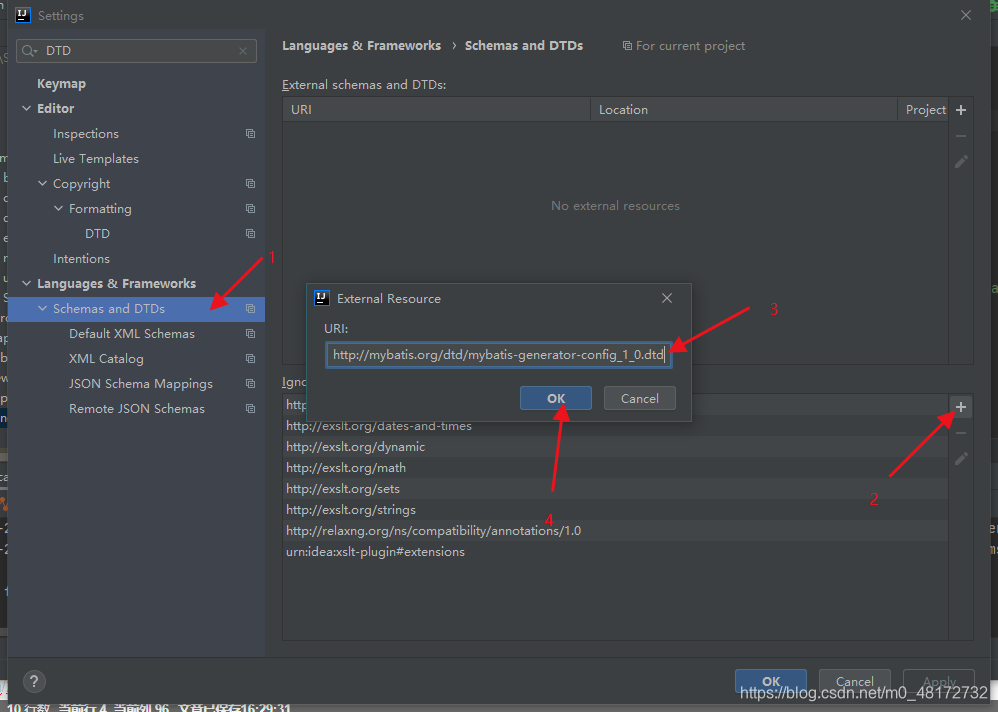Viewport: 998px width, 712px height.
Task: Collapse the Languages & Frameworks section
Action: point(26,283)
